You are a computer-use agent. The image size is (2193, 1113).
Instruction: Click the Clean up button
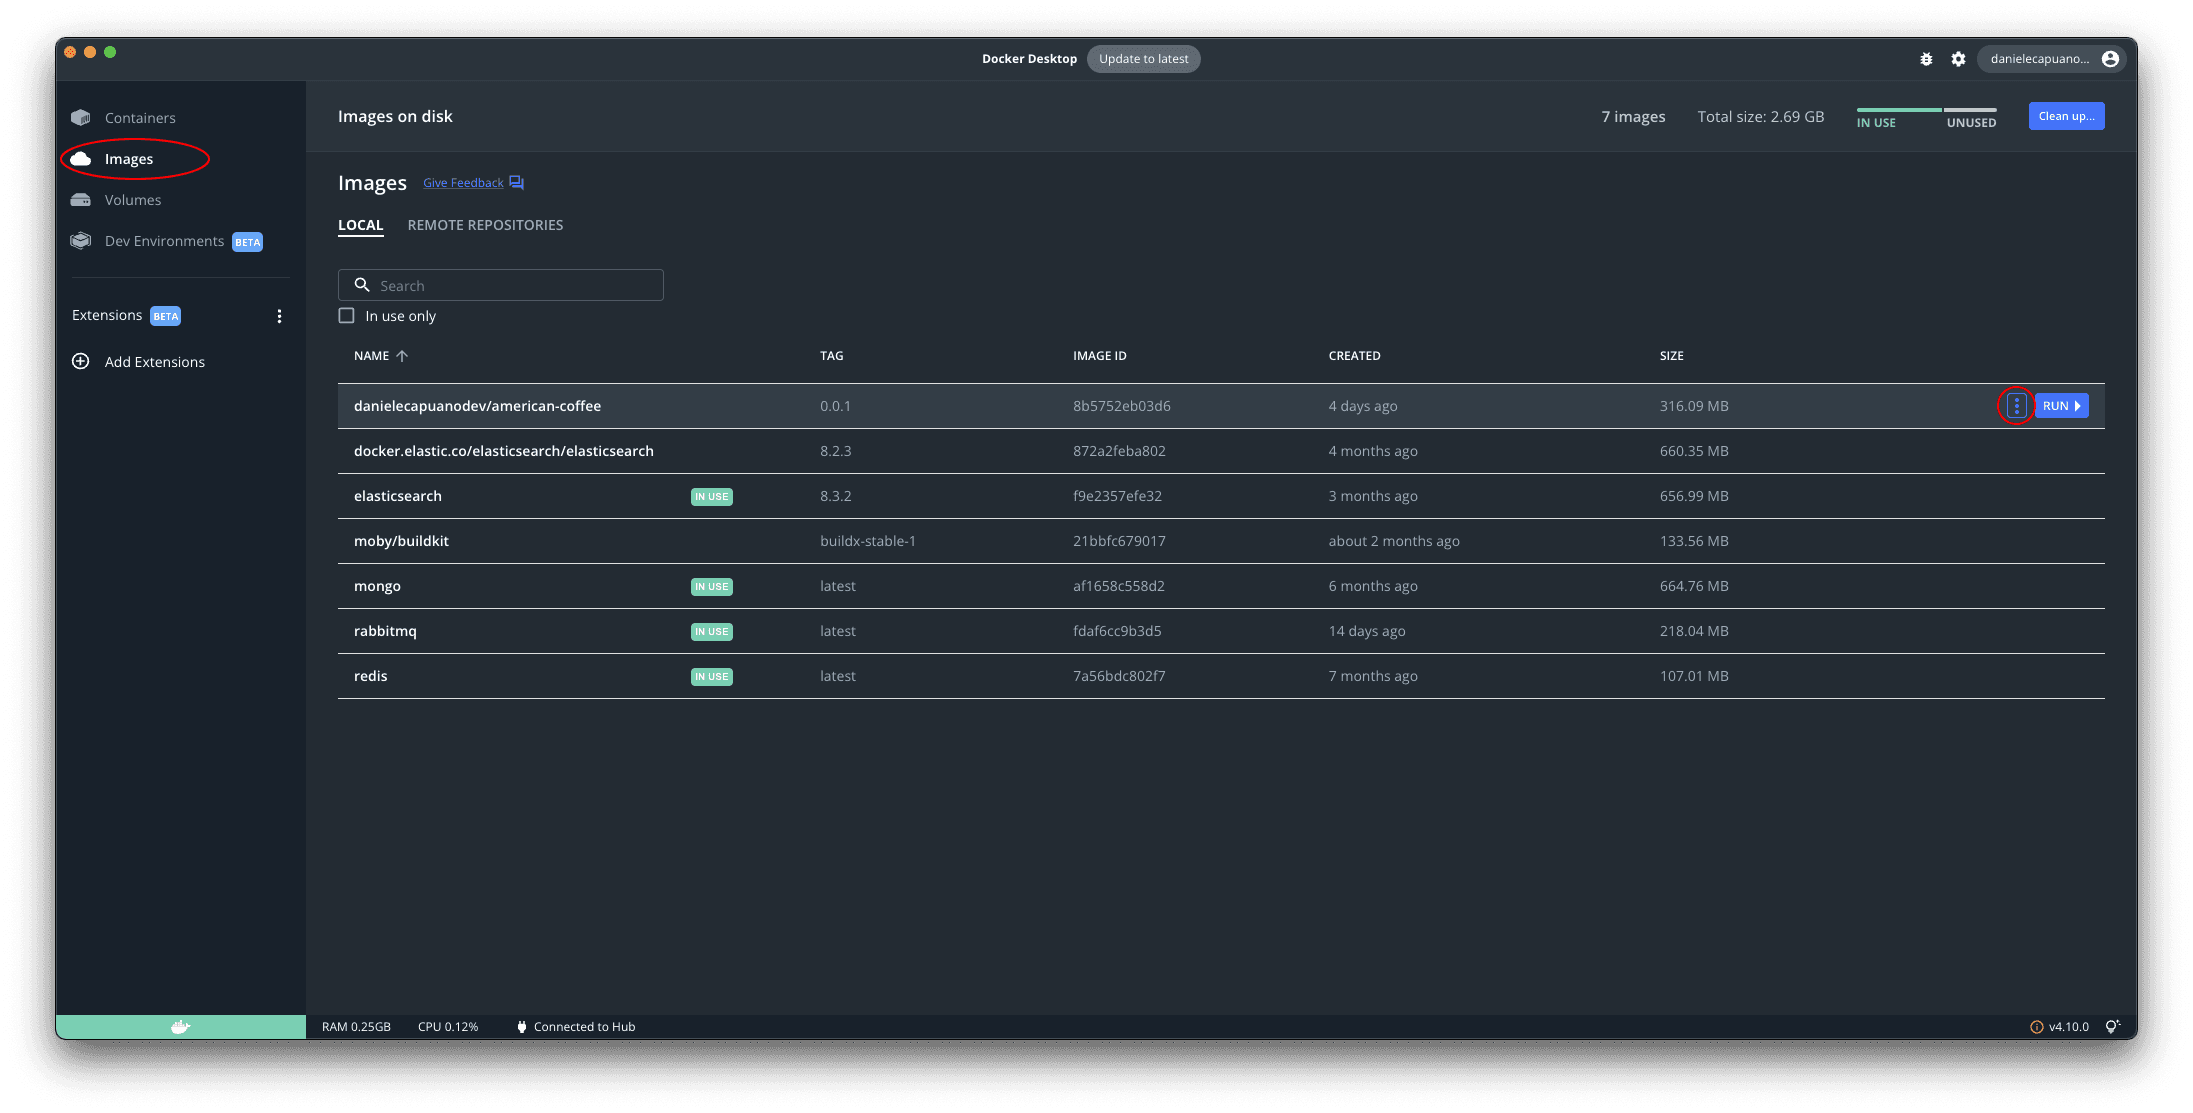[2066, 115]
